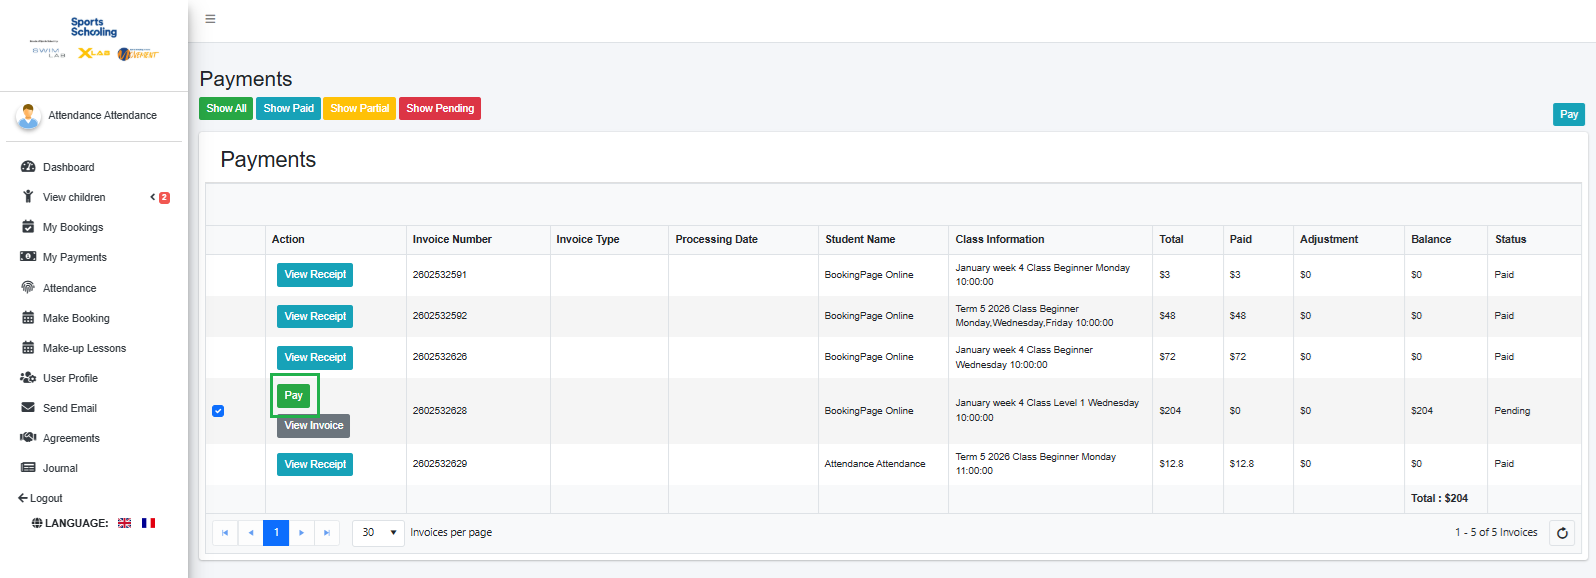Click the Attendance fingerprint icon
The width and height of the screenshot is (1596, 578).
tap(28, 288)
